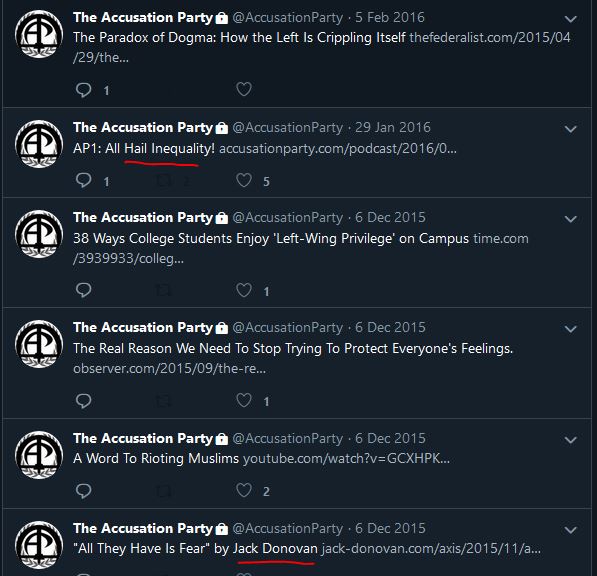Like the 38 Ways College Students tweet
This screenshot has width=597, height=576.
pos(244,290)
